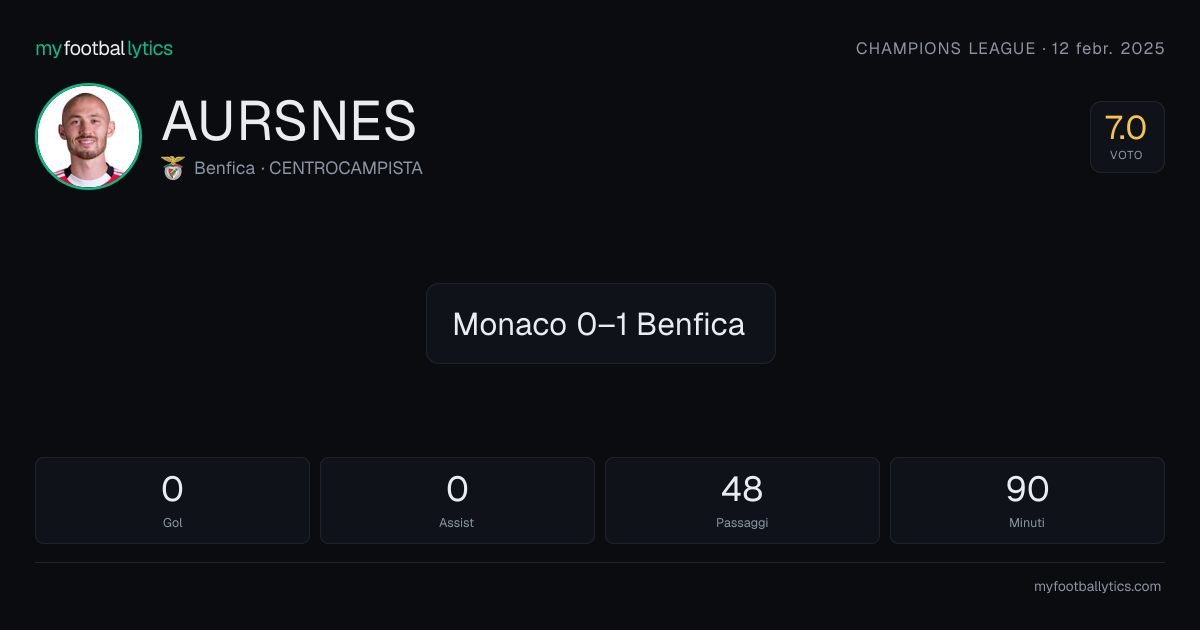Click the myfootballytics logo
Image resolution: width=1200 pixels, height=630 pixels.
pos(104,49)
